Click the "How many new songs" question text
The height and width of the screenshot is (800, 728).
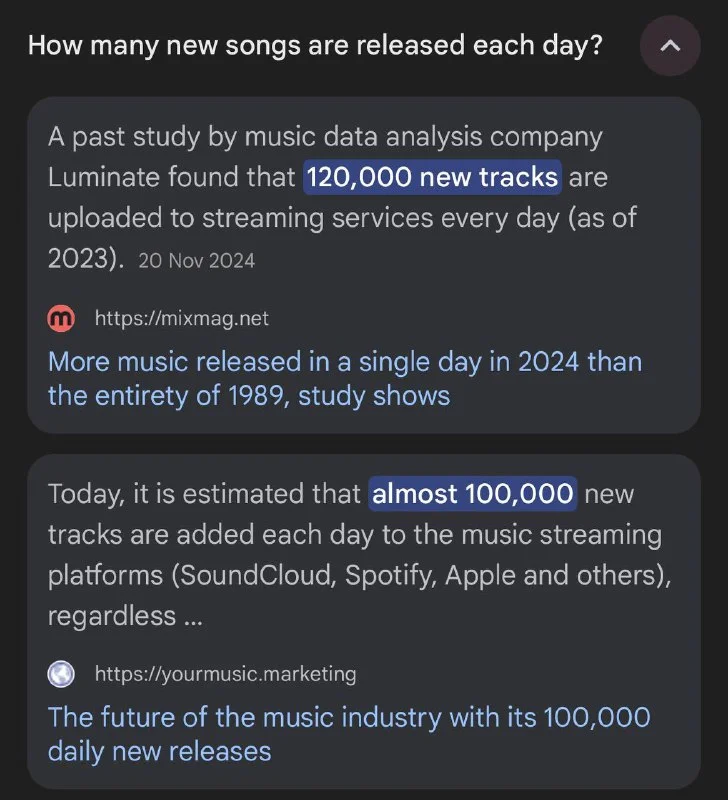pyautogui.click(x=315, y=46)
